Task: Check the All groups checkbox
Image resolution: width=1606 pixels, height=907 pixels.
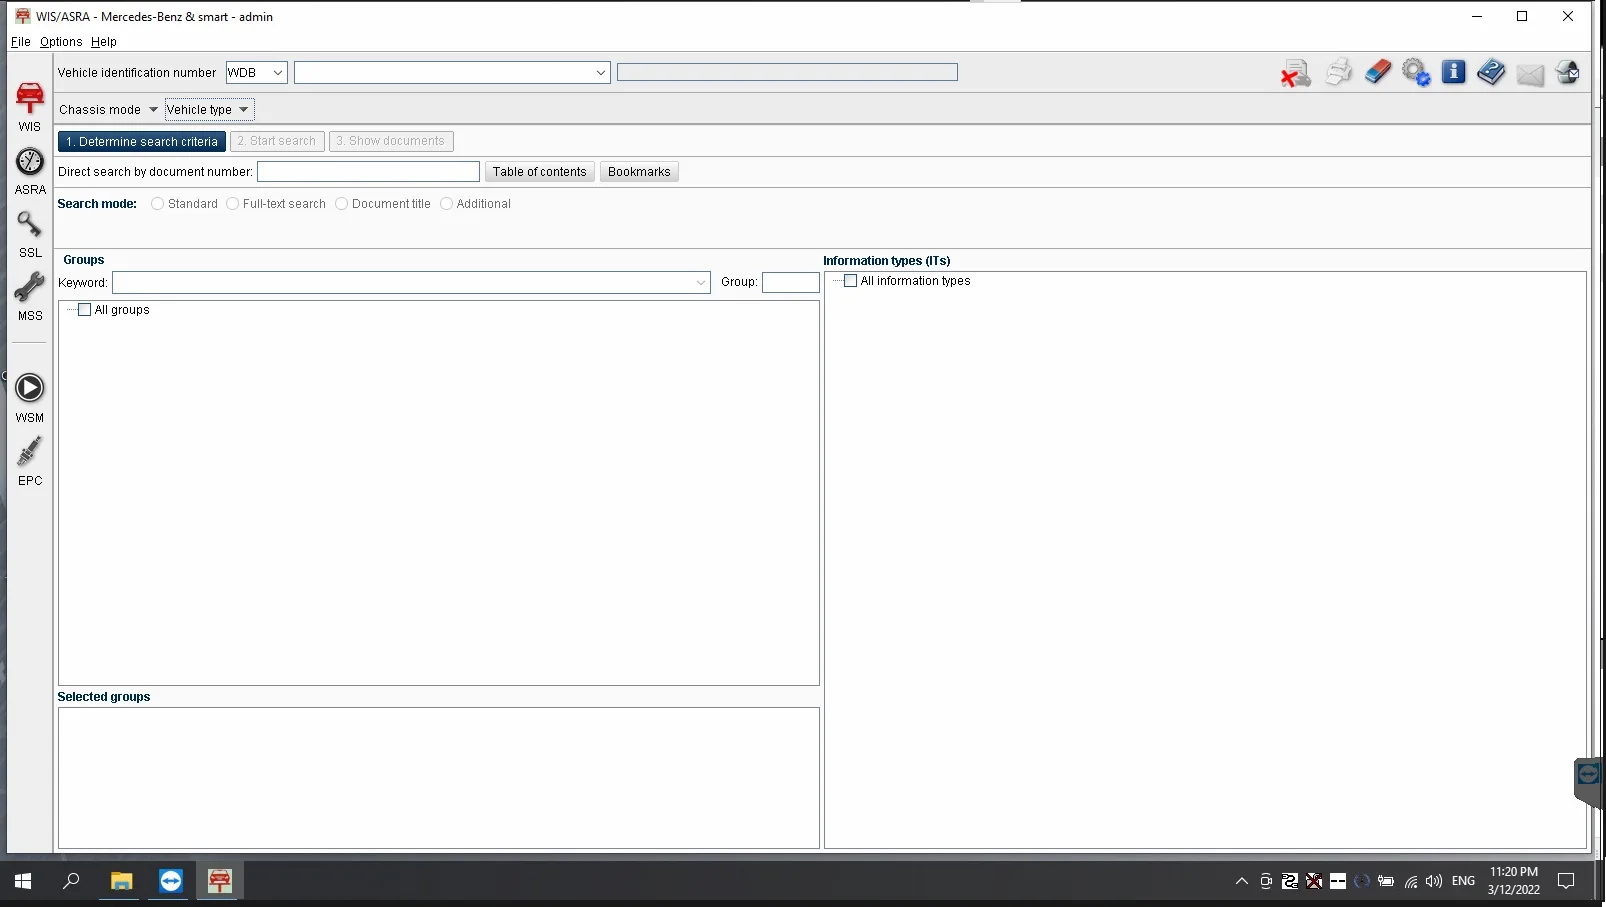Action: [85, 310]
